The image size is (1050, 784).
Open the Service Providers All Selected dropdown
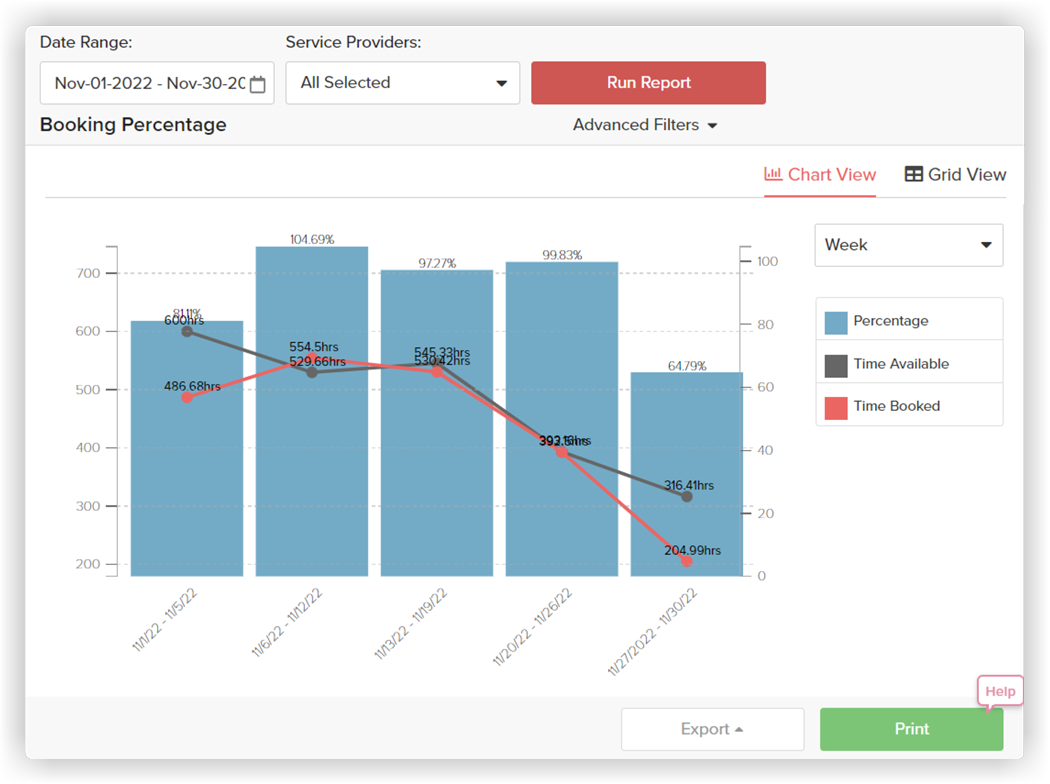[402, 83]
